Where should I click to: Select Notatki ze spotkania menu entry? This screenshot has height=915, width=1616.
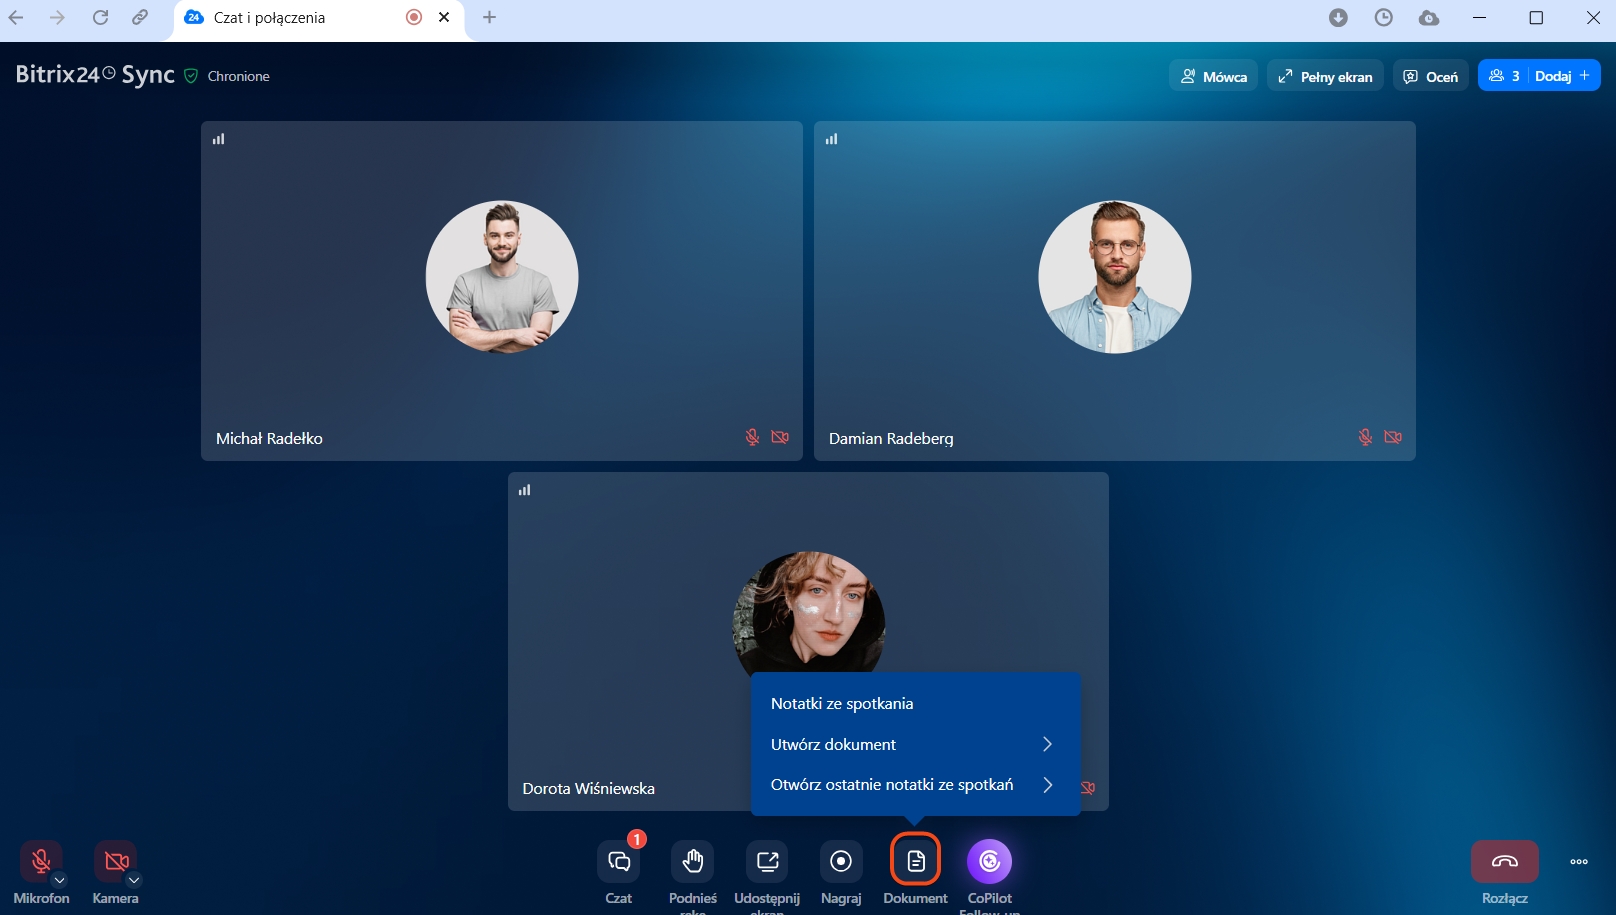915,704
